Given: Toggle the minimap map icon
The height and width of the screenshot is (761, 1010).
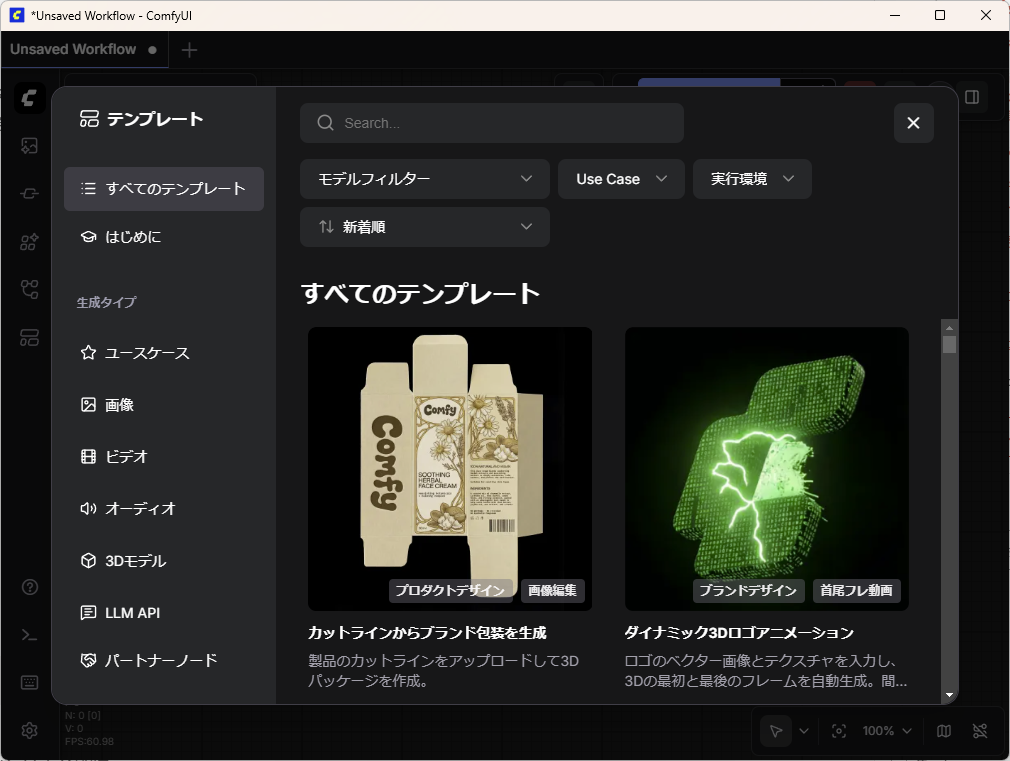Looking at the screenshot, I should (944, 731).
